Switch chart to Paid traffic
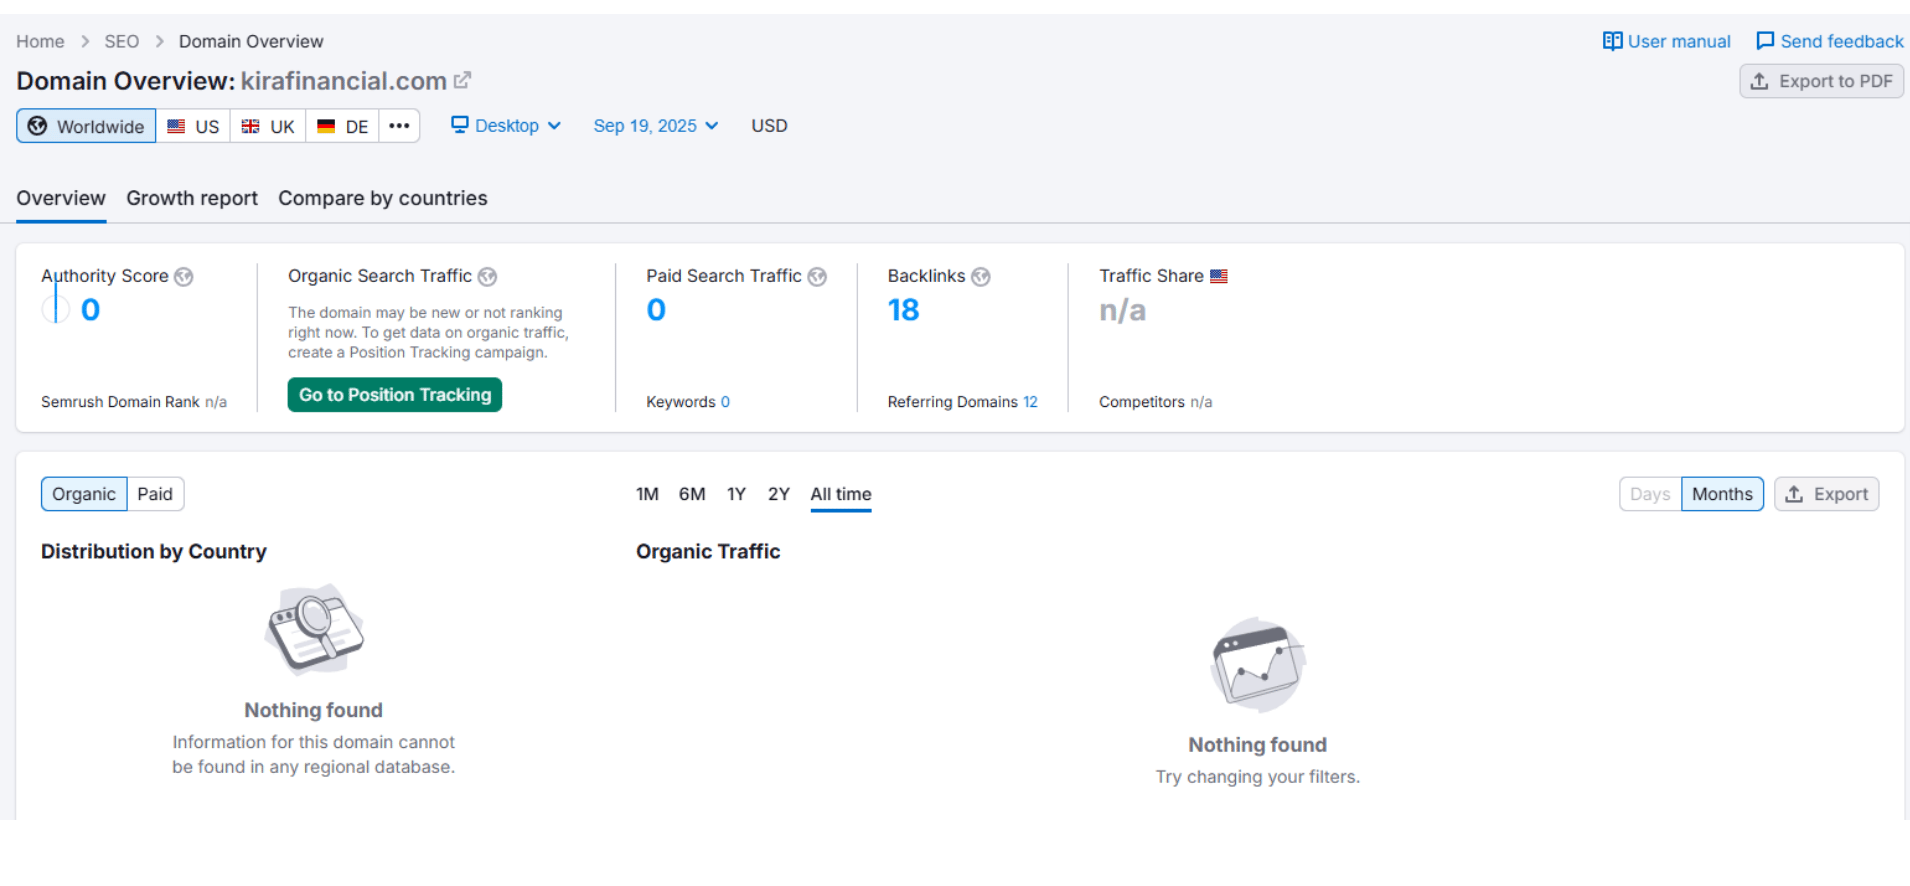Image resolution: width=1910 pixels, height=886 pixels. click(x=155, y=494)
